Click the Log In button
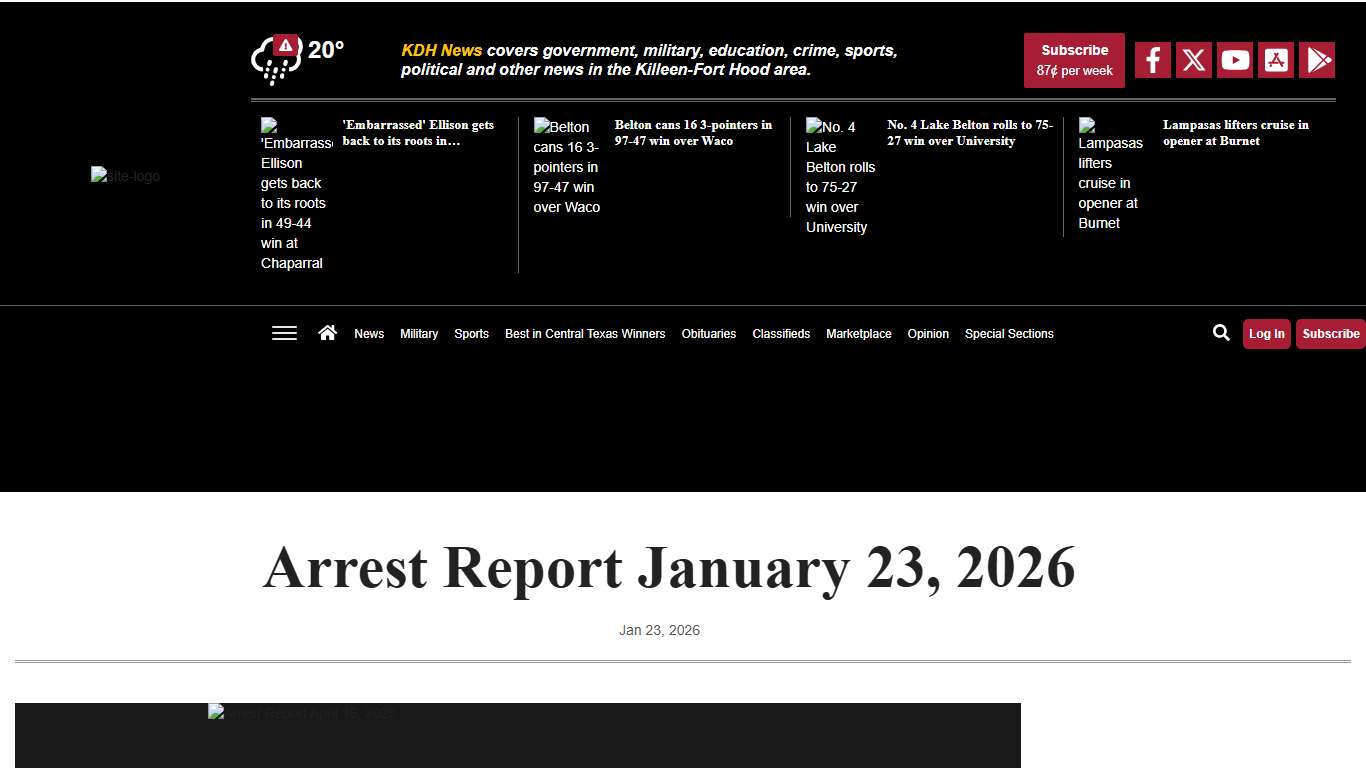Screen dimensions: 1366x768 point(1266,333)
